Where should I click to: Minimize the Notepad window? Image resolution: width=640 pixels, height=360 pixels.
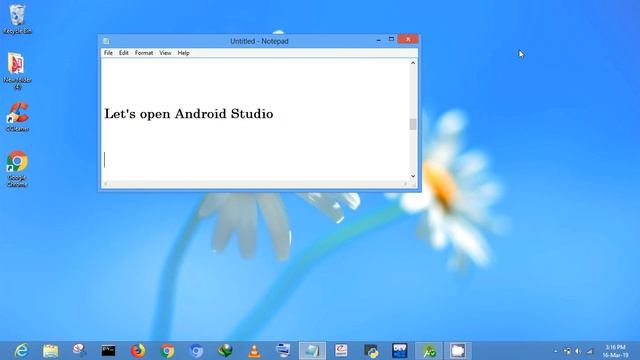pos(379,40)
